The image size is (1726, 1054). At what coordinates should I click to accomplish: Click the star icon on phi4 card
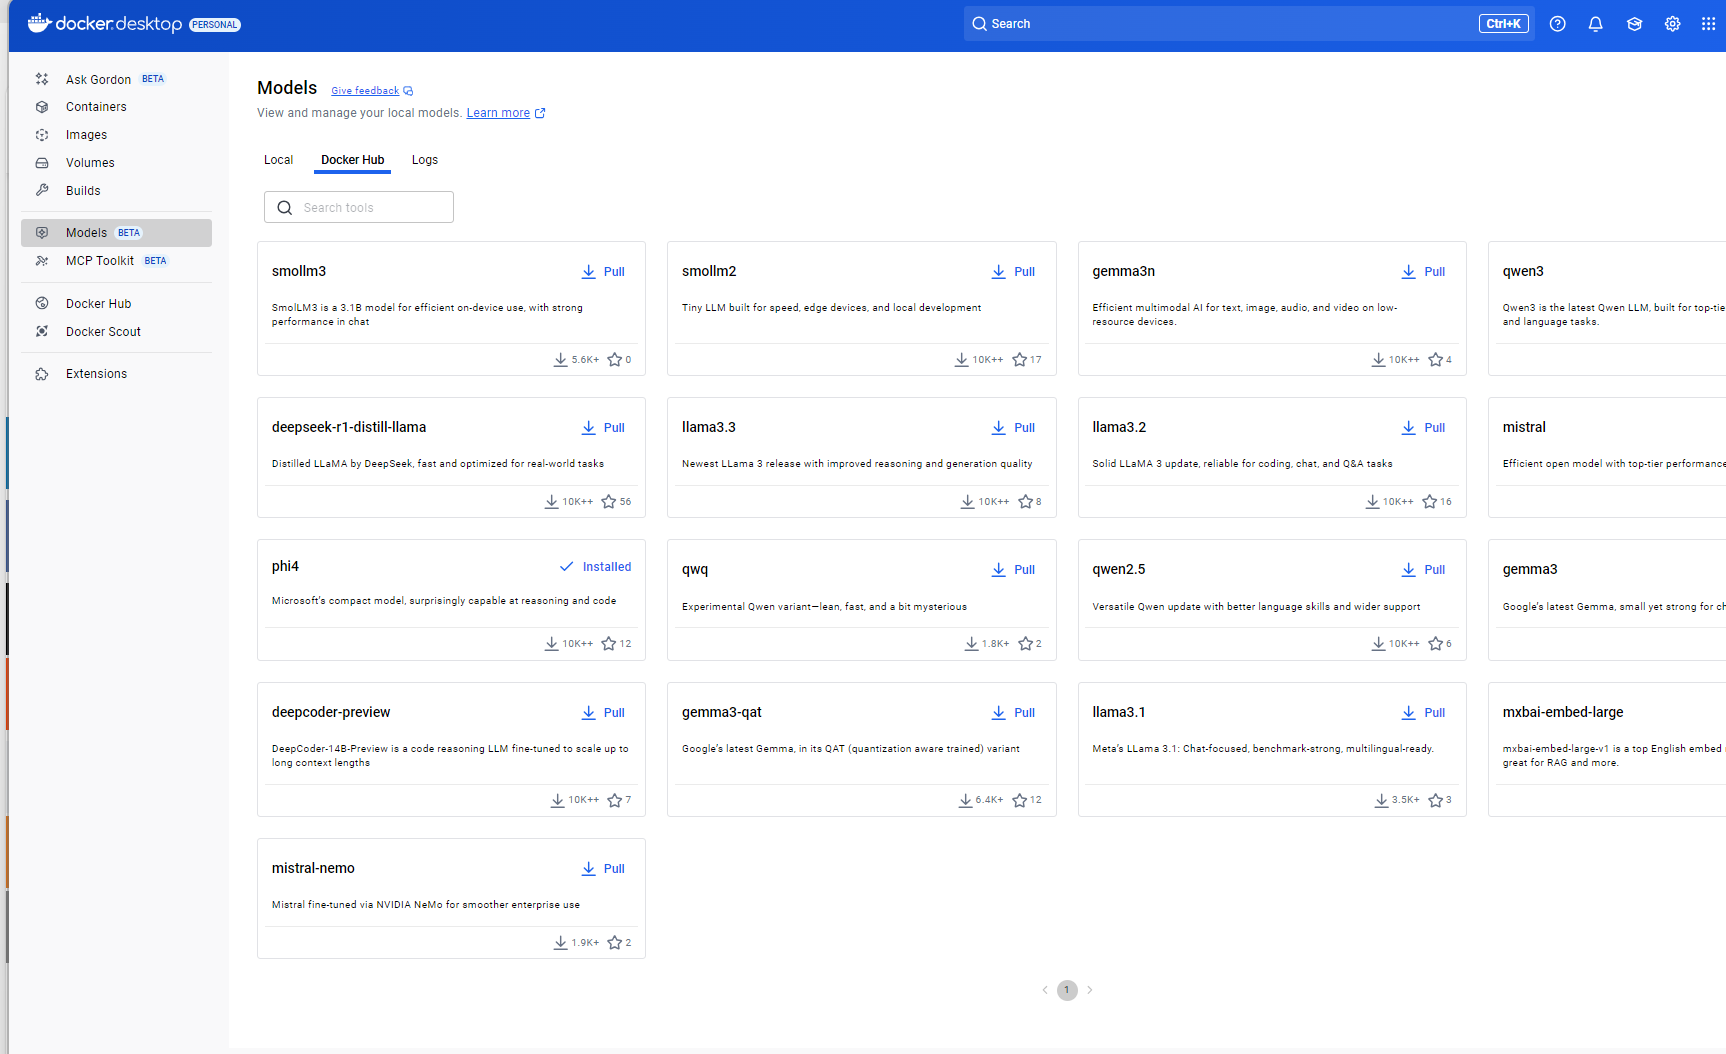coord(608,644)
